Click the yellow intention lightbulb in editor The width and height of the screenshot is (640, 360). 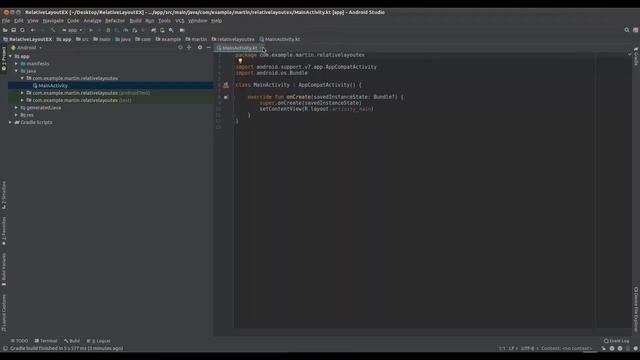tap(240, 61)
